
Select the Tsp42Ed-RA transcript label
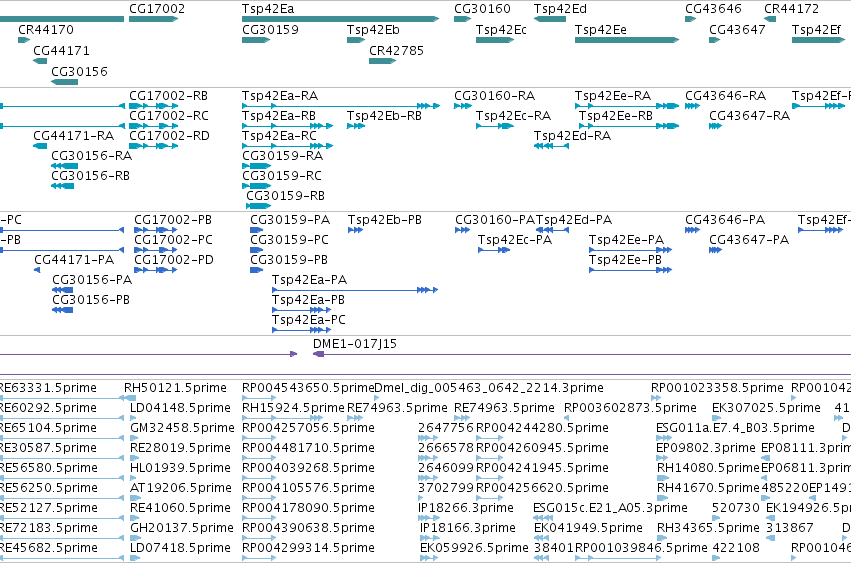tap(572, 136)
